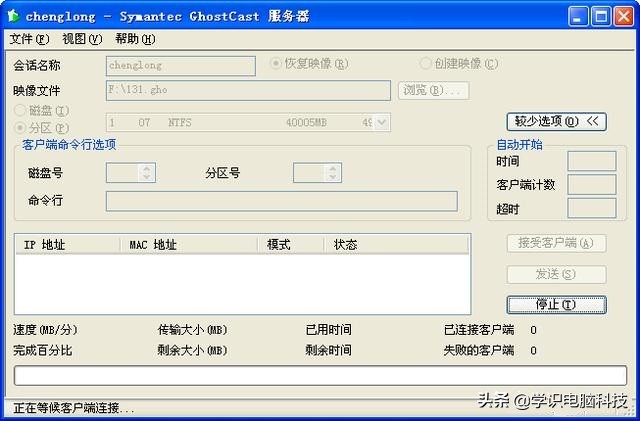The image size is (640, 421).
Task: Open the 帮助(H) menu
Action: click(135, 39)
